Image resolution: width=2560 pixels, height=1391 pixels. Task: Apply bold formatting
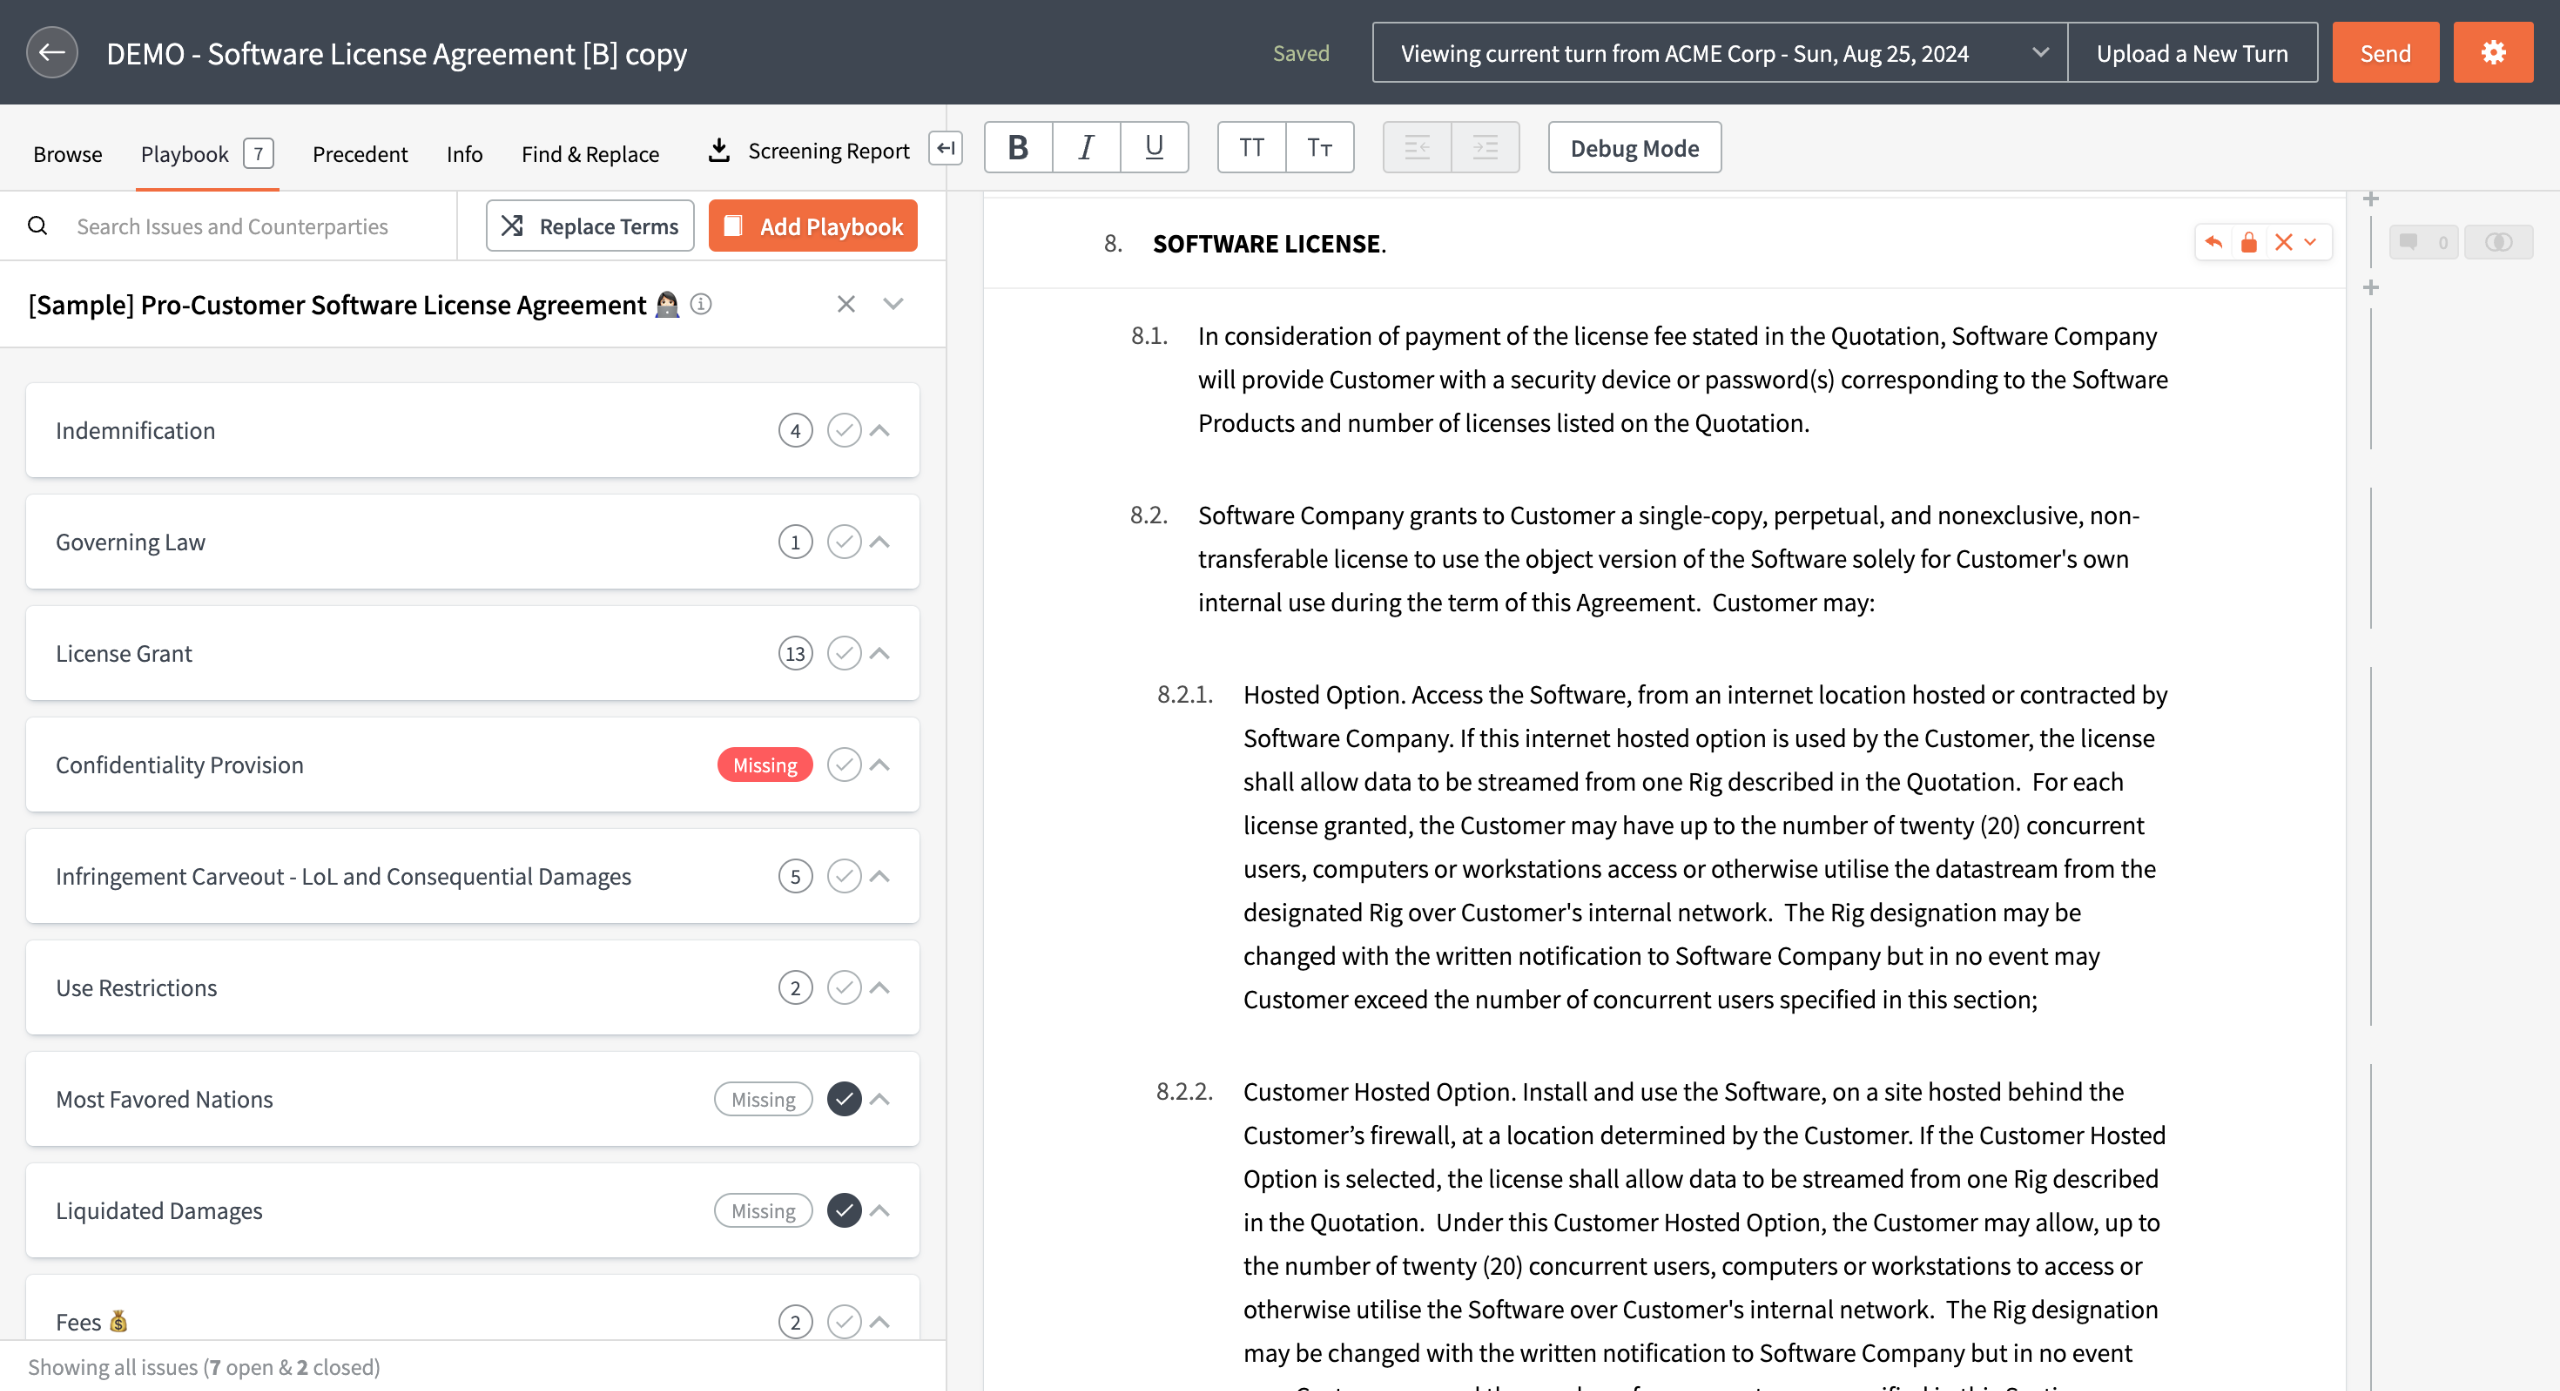tap(1018, 148)
